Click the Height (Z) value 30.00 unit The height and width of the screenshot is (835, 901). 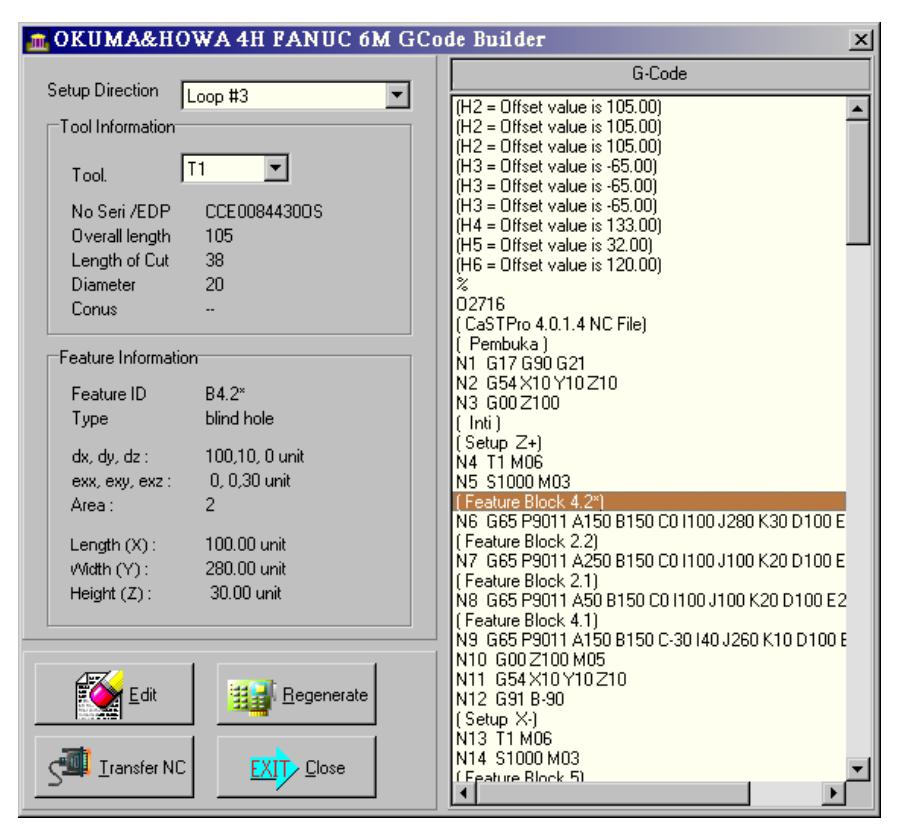tap(245, 593)
